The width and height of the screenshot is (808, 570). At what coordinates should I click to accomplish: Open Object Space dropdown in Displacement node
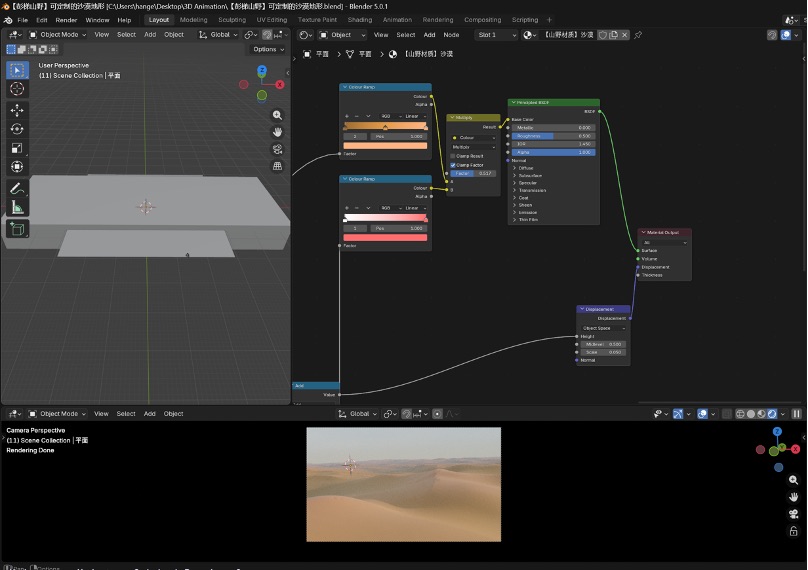point(603,328)
